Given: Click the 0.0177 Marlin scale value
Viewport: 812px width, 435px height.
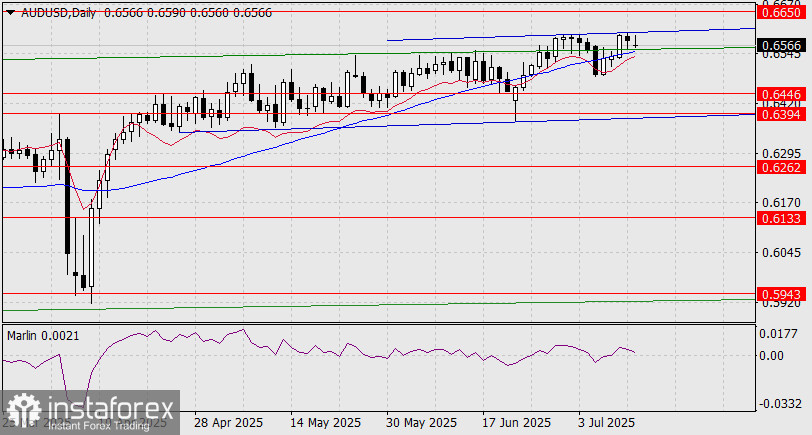Looking at the screenshot, I should (778, 334).
